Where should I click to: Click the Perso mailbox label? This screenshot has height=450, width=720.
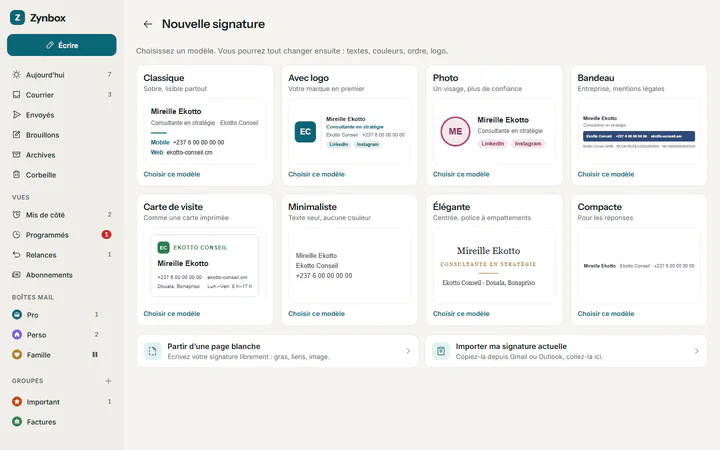click(36, 335)
